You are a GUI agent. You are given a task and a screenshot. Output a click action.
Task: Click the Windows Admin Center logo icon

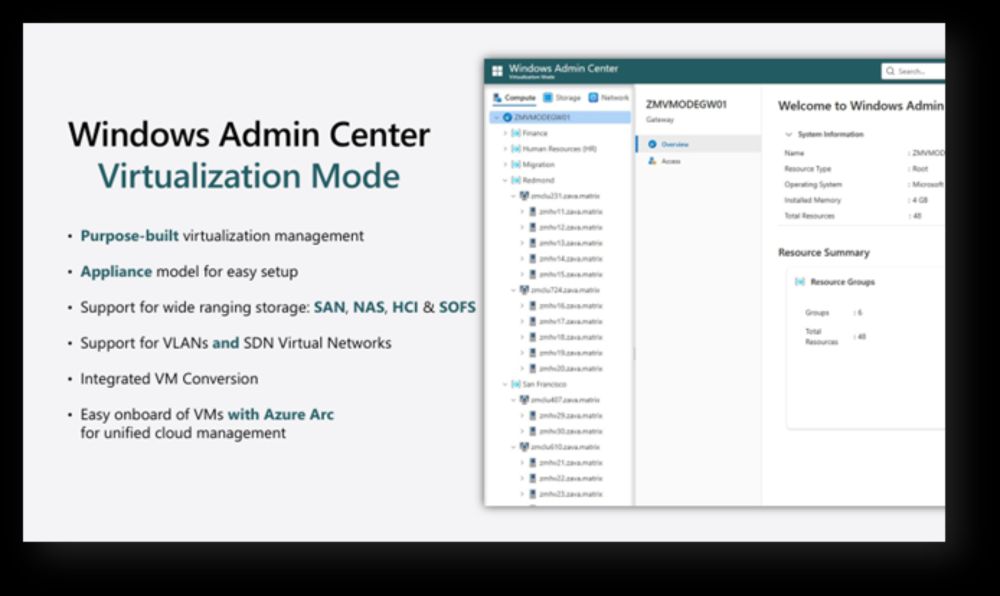click(497, 71)
